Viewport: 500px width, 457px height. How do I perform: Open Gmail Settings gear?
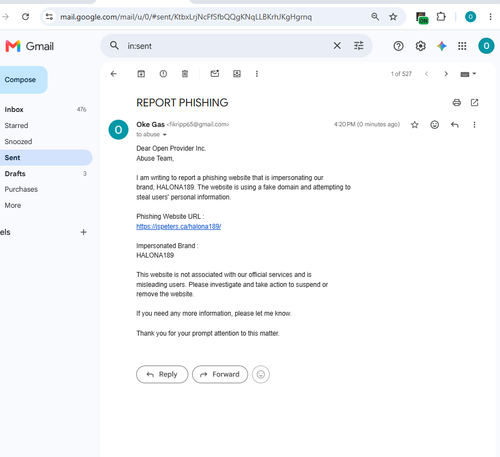(x=420, y=46)
